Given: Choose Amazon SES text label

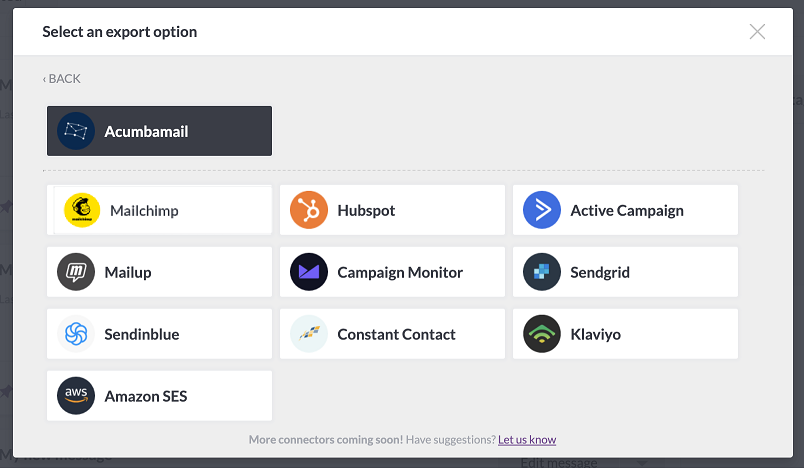Looking at the screenshot, I should click(x=146, y=396).
